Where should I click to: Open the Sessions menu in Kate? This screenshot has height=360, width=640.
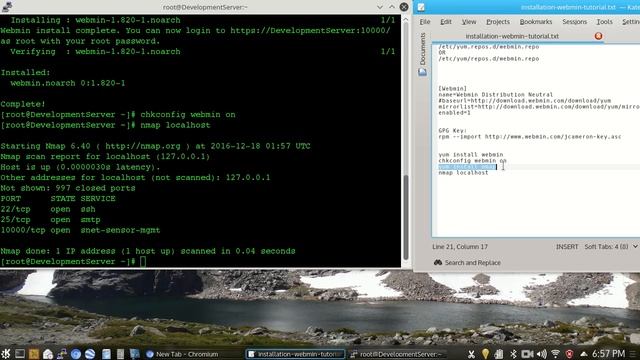pos(574,22)
